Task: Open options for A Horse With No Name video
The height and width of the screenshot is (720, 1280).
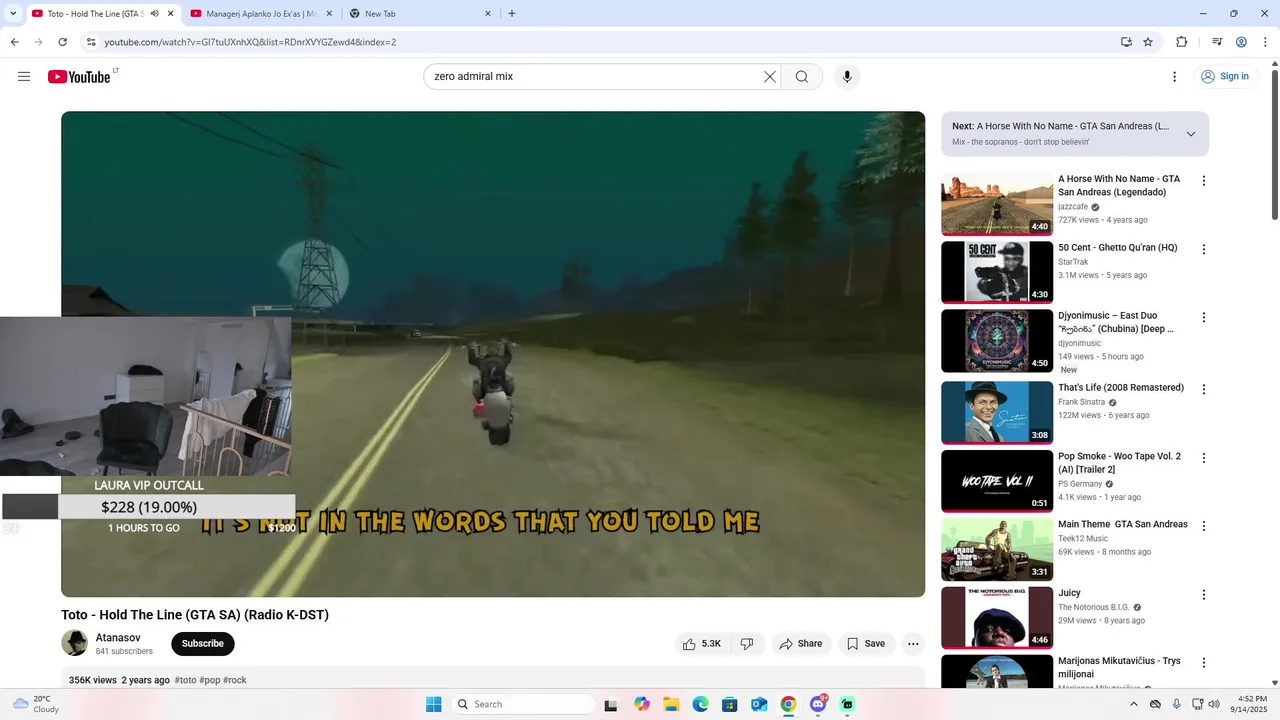Action: pyautogui.click(x=1204, y=181)
